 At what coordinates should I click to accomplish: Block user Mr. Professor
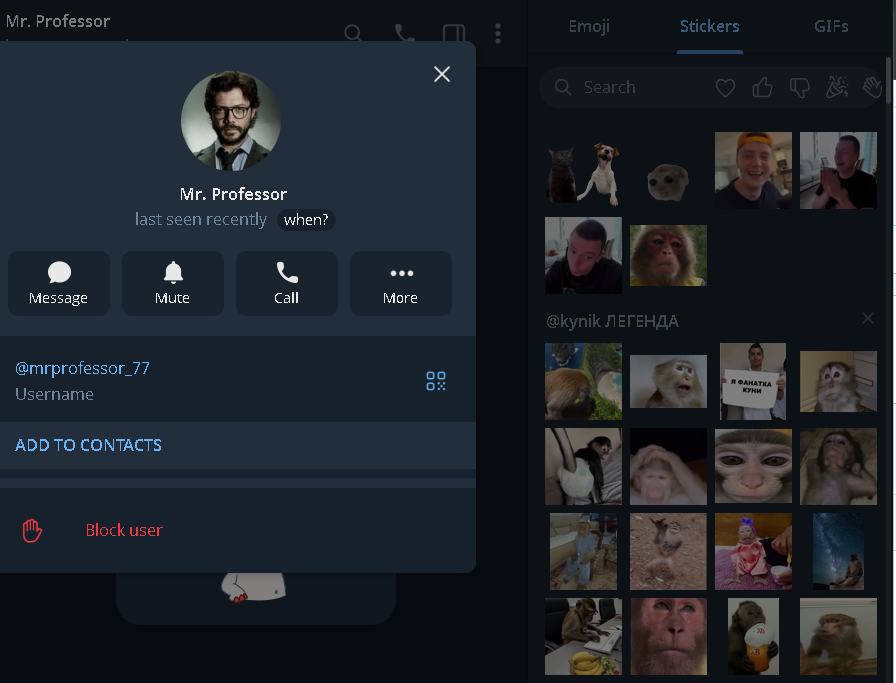123,530
